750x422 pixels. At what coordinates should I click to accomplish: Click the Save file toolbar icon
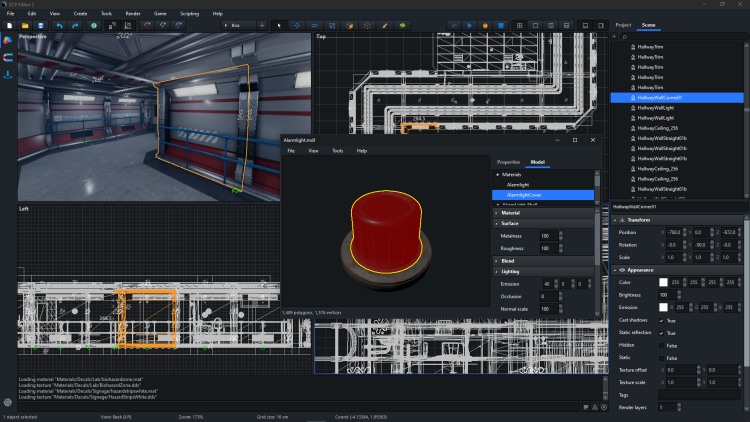coord(40,24)
